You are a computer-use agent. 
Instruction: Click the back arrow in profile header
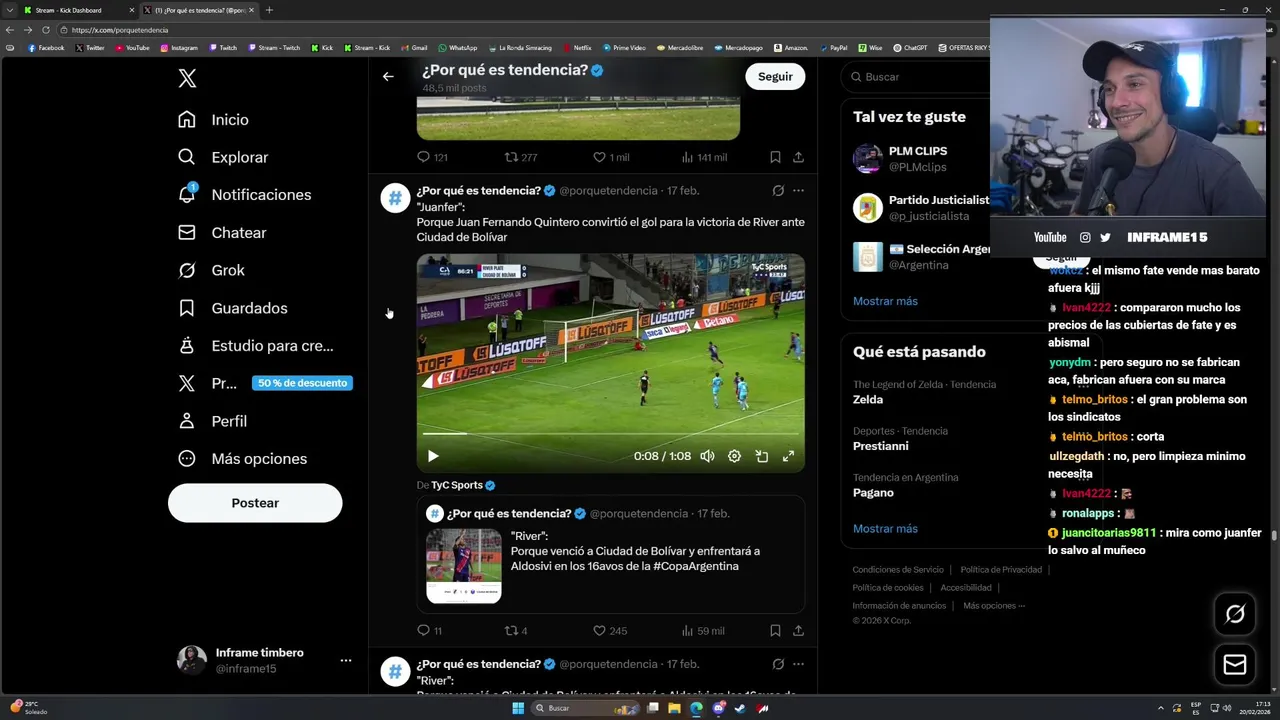click(388, 76)
